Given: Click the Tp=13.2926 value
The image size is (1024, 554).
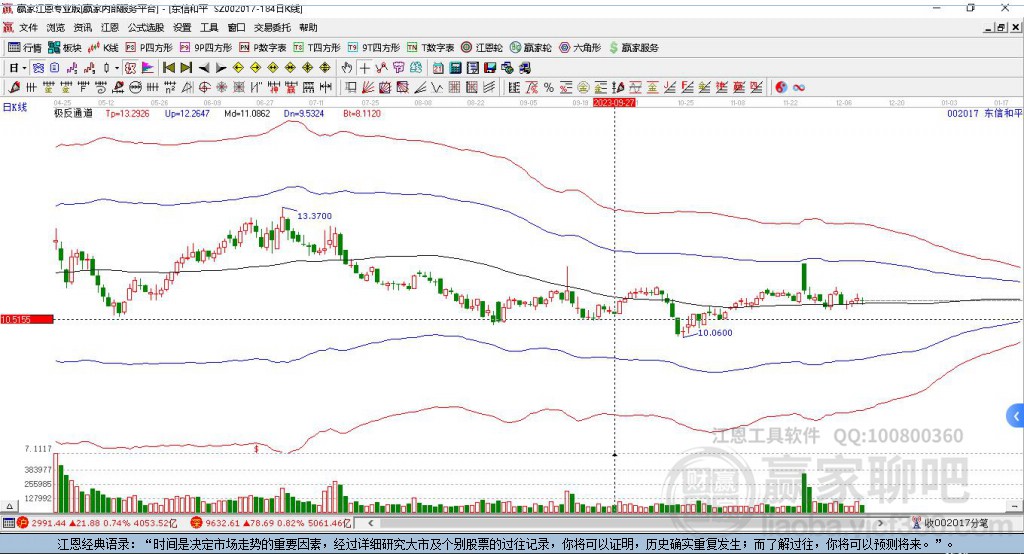Looking at the screenshot, I should (x=127, y=114).
